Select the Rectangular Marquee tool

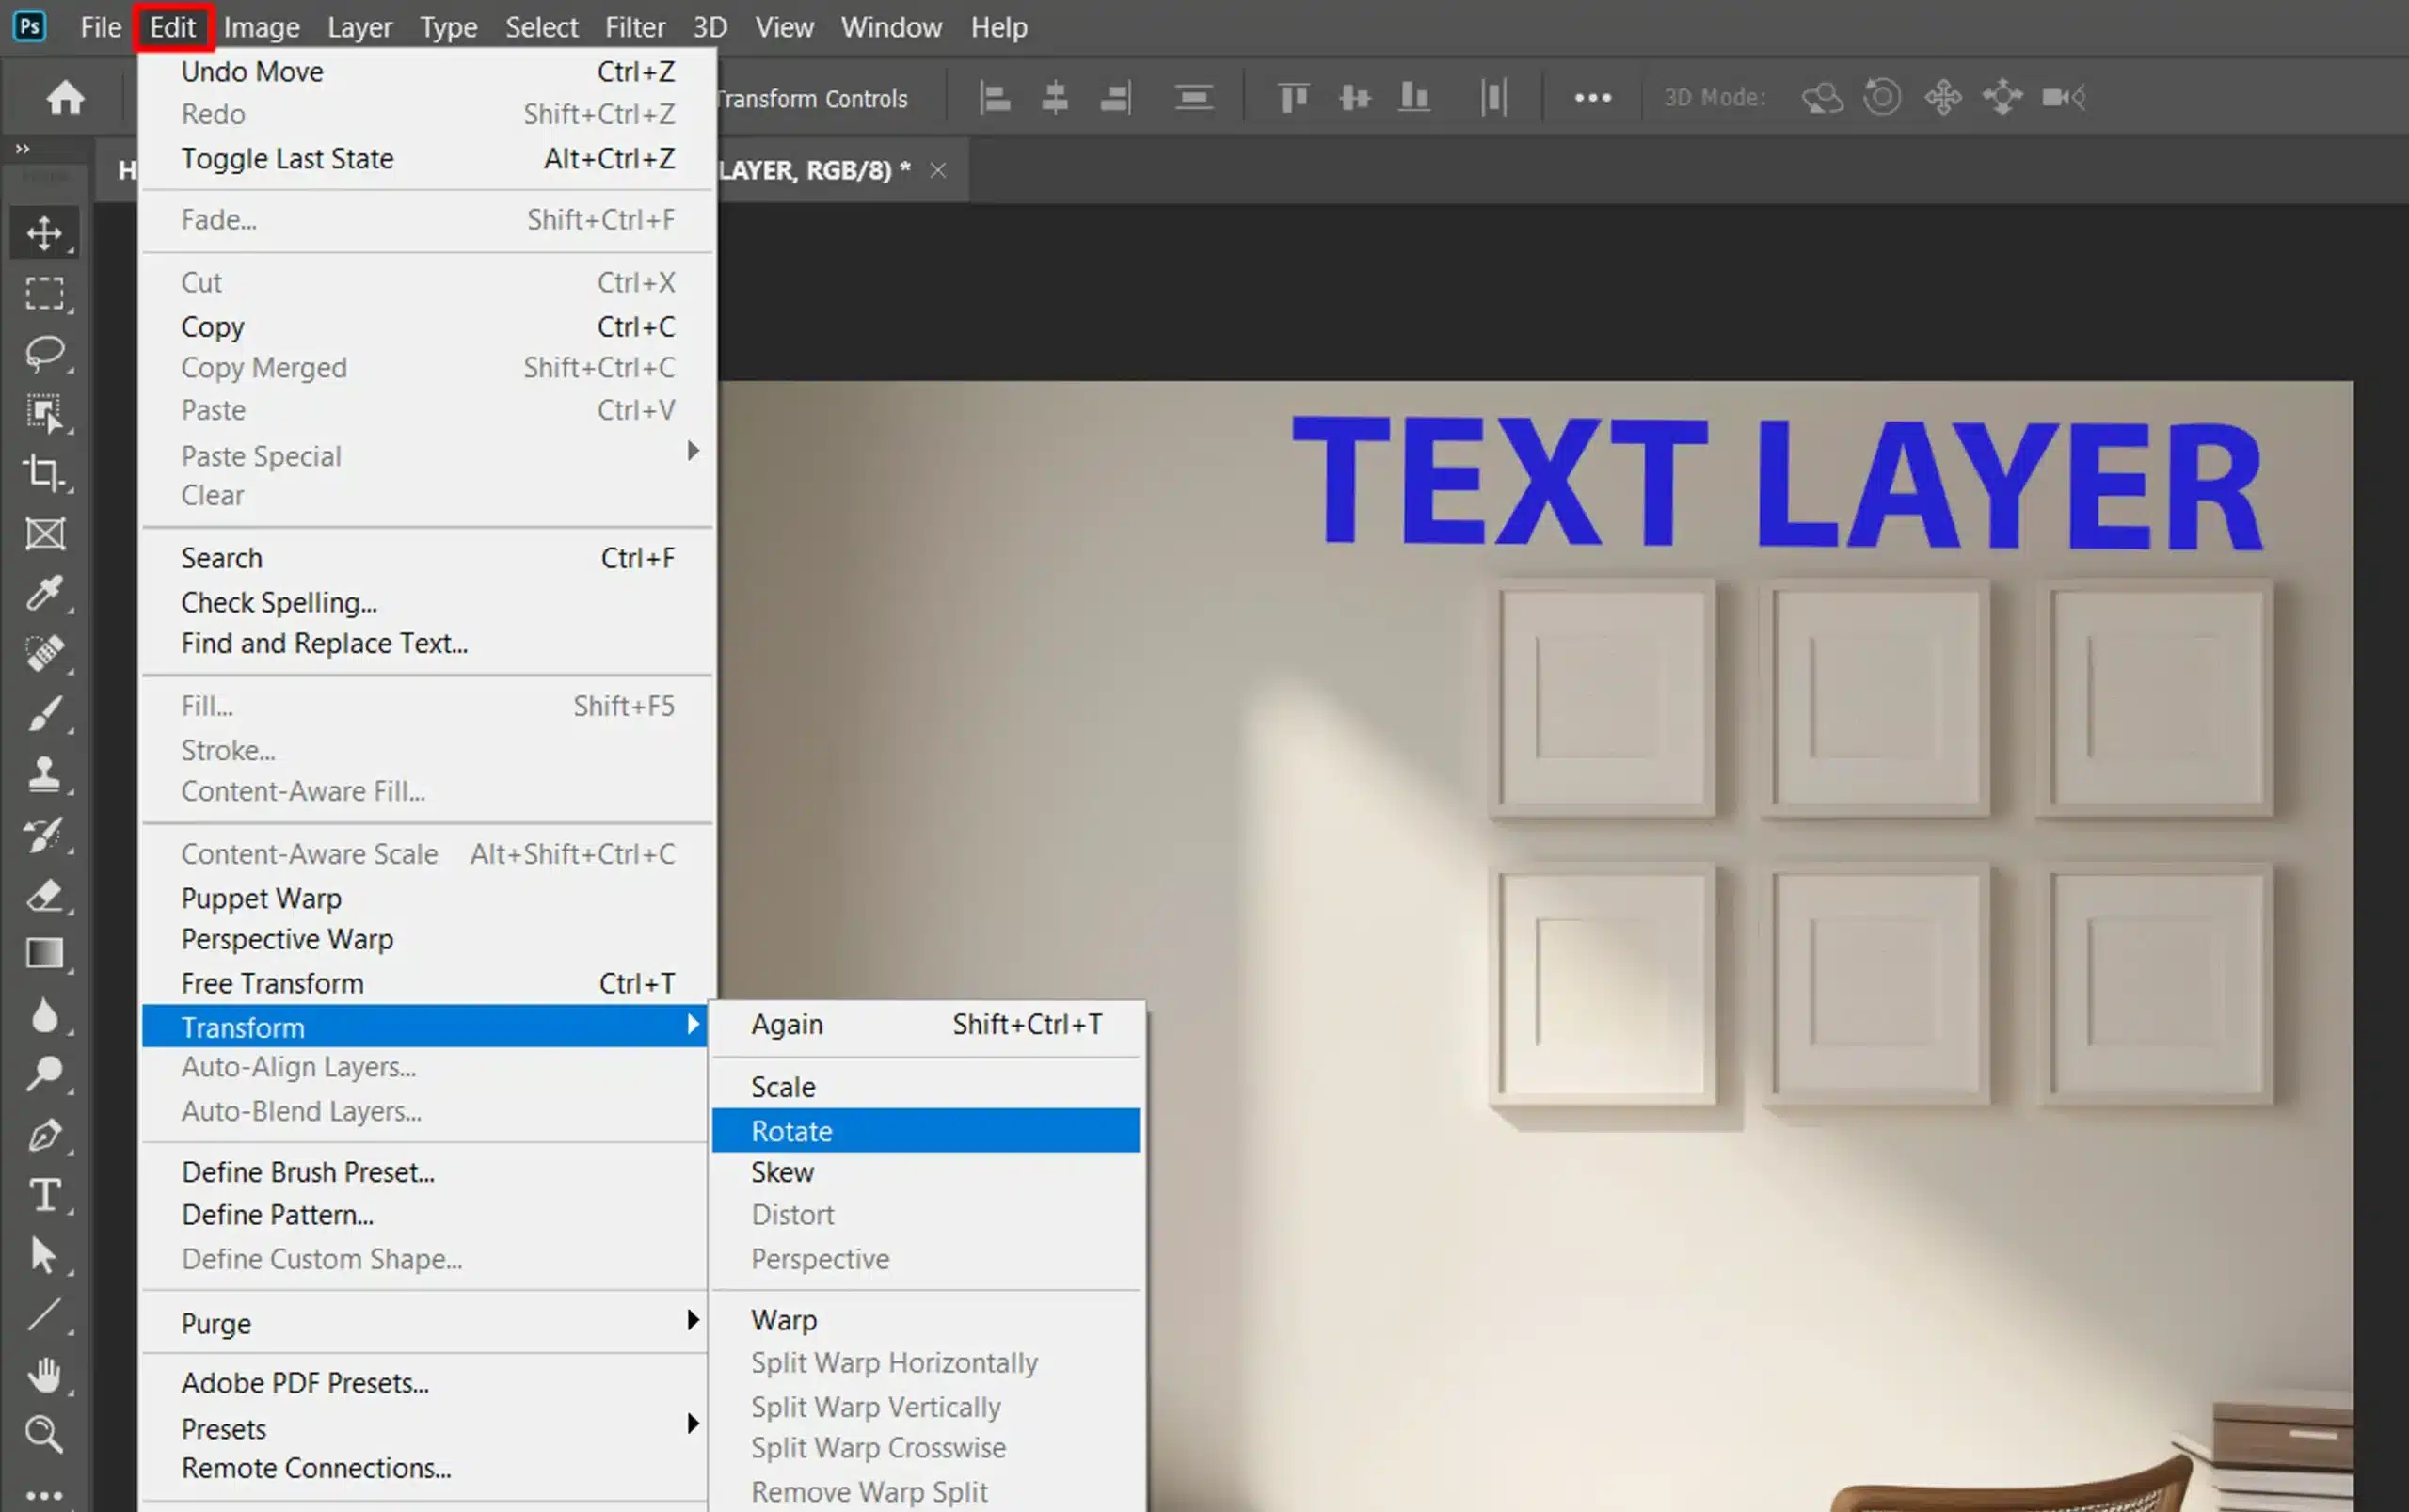point(44,293)
